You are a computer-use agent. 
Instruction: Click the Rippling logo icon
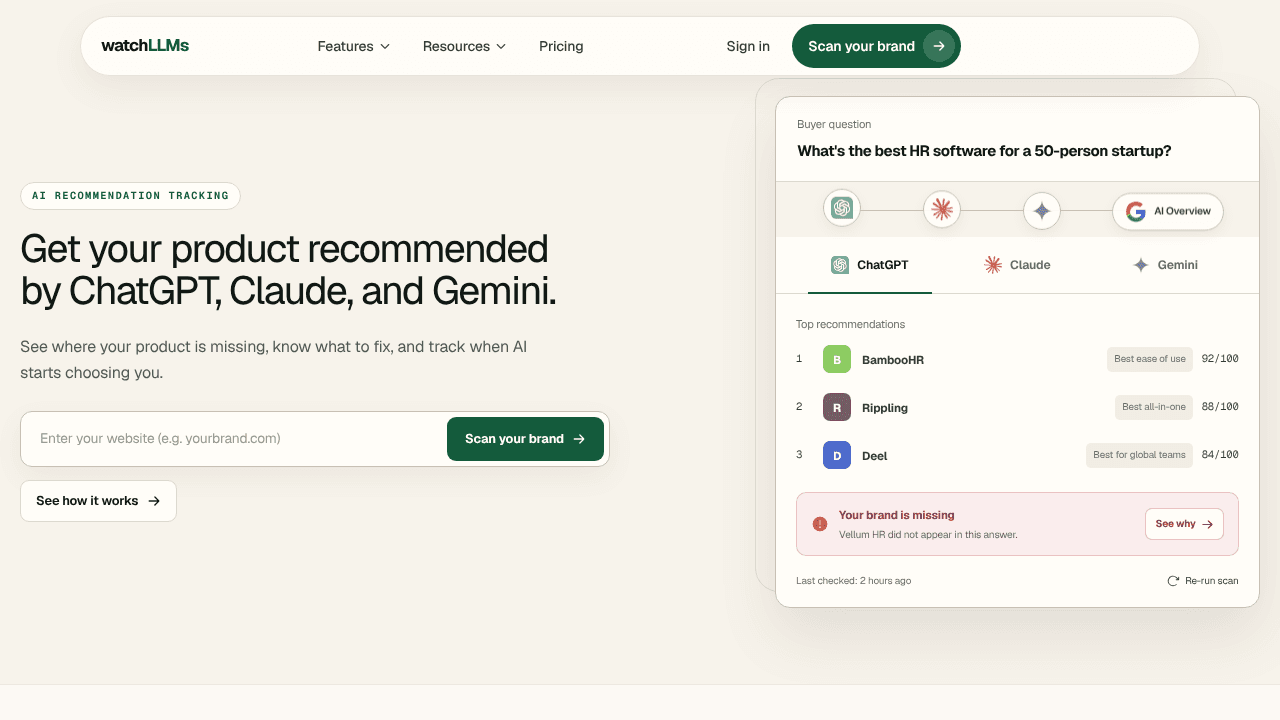click(x=837, y=407)
